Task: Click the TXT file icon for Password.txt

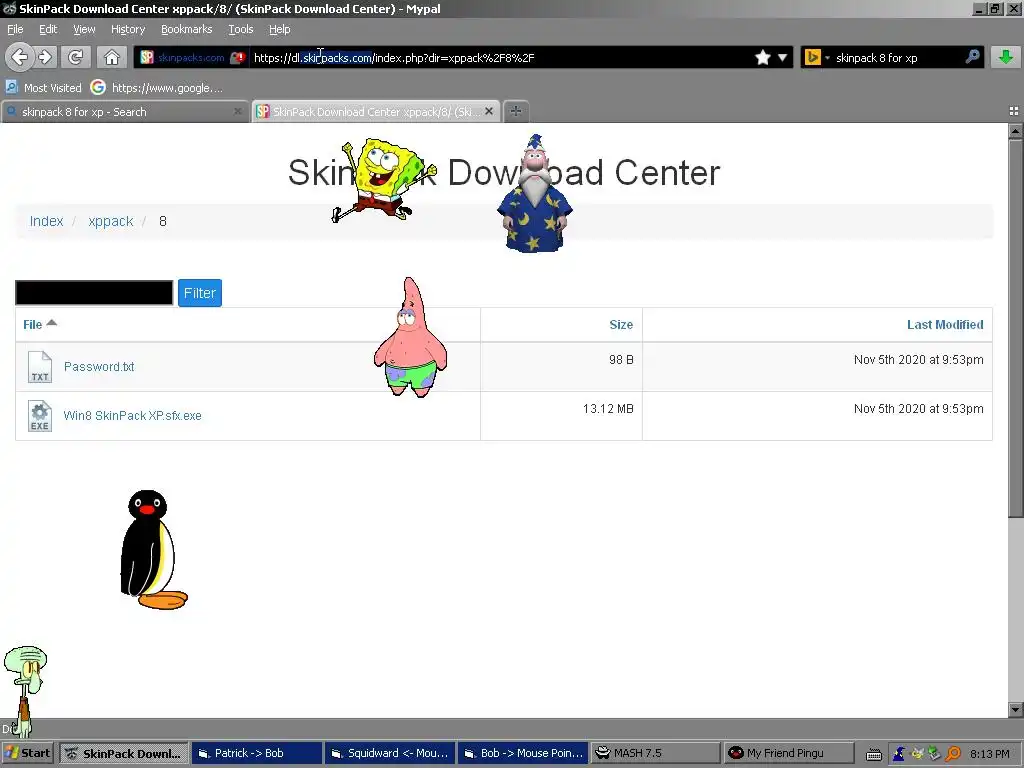Action: pyautogui.click(x=40, y=367)
